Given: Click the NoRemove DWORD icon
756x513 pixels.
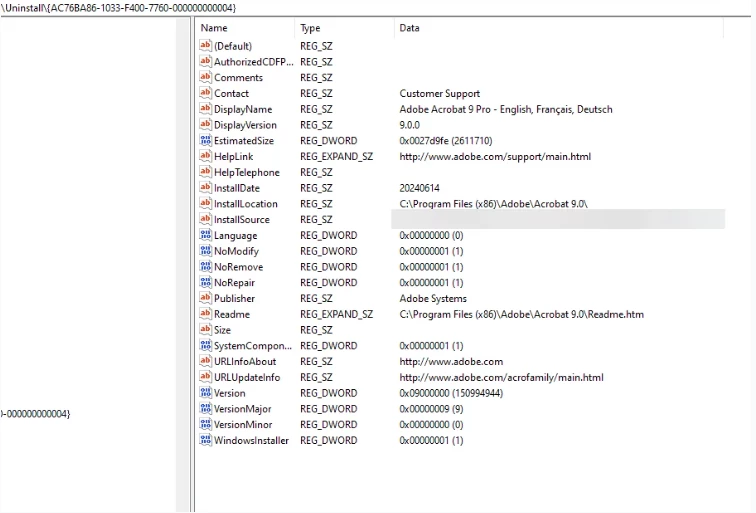Looking at the screenshot, I should point(205,267).
